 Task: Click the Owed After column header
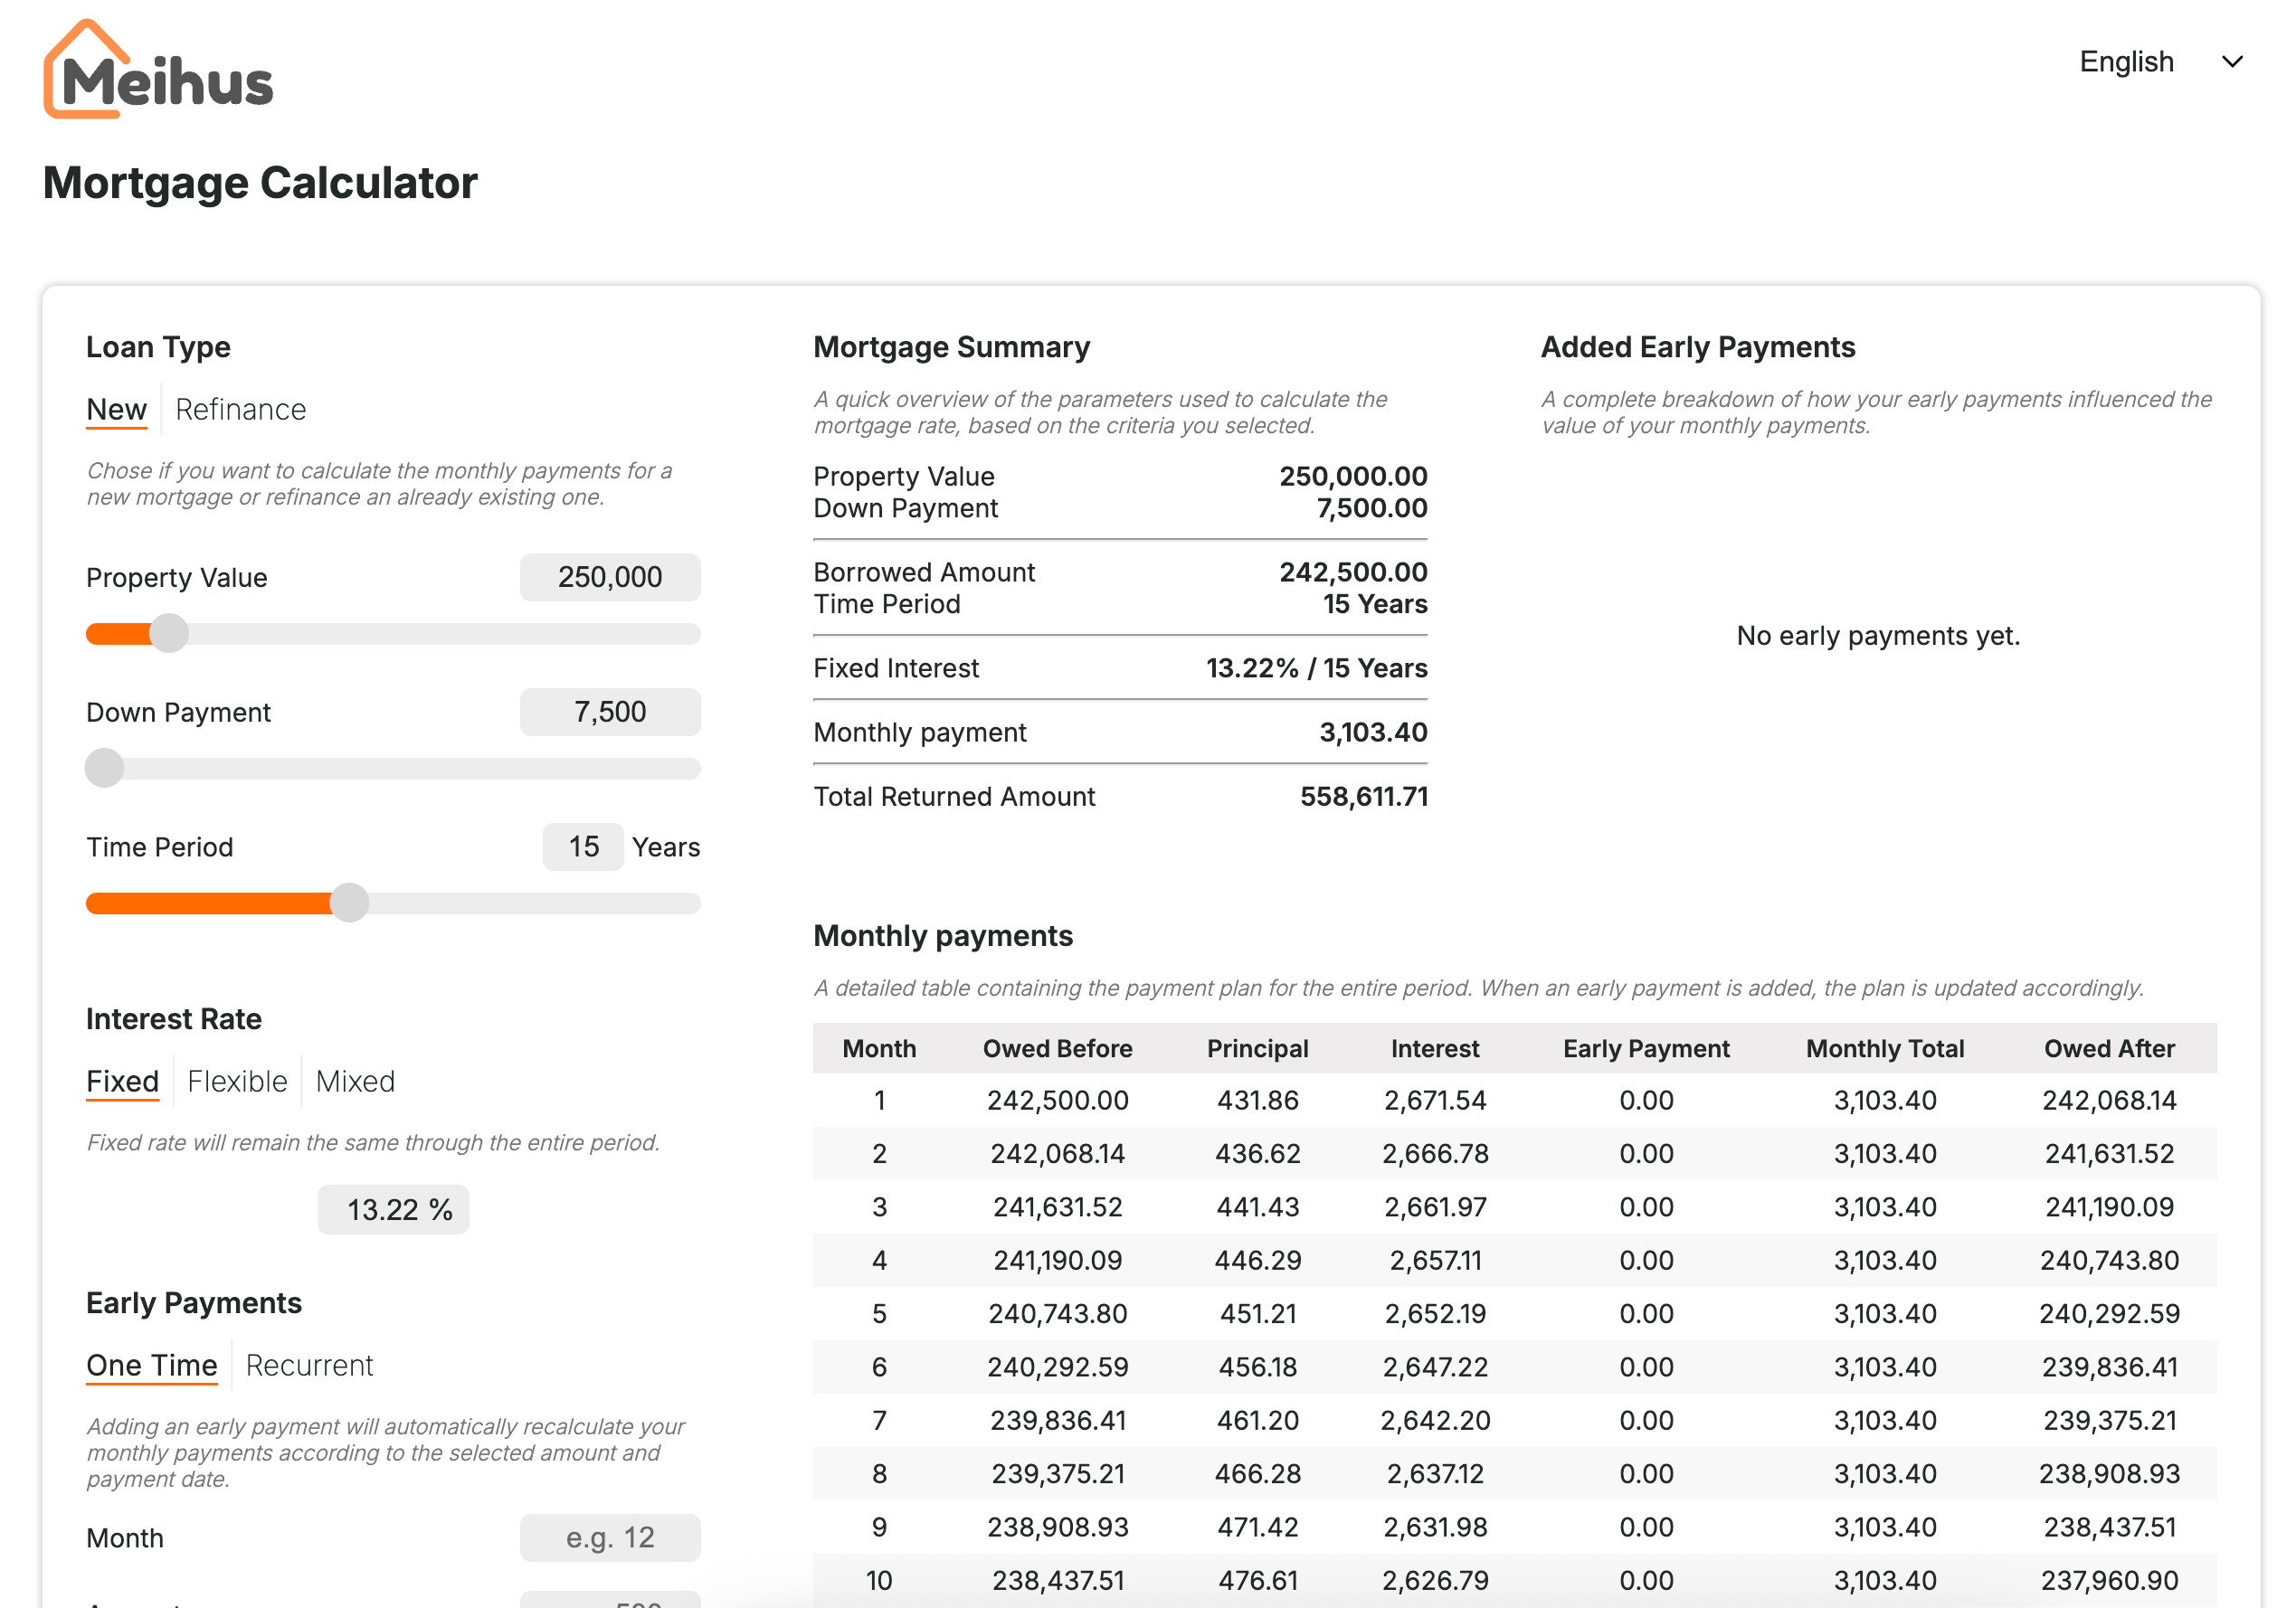click(x=2108, y=1048)
